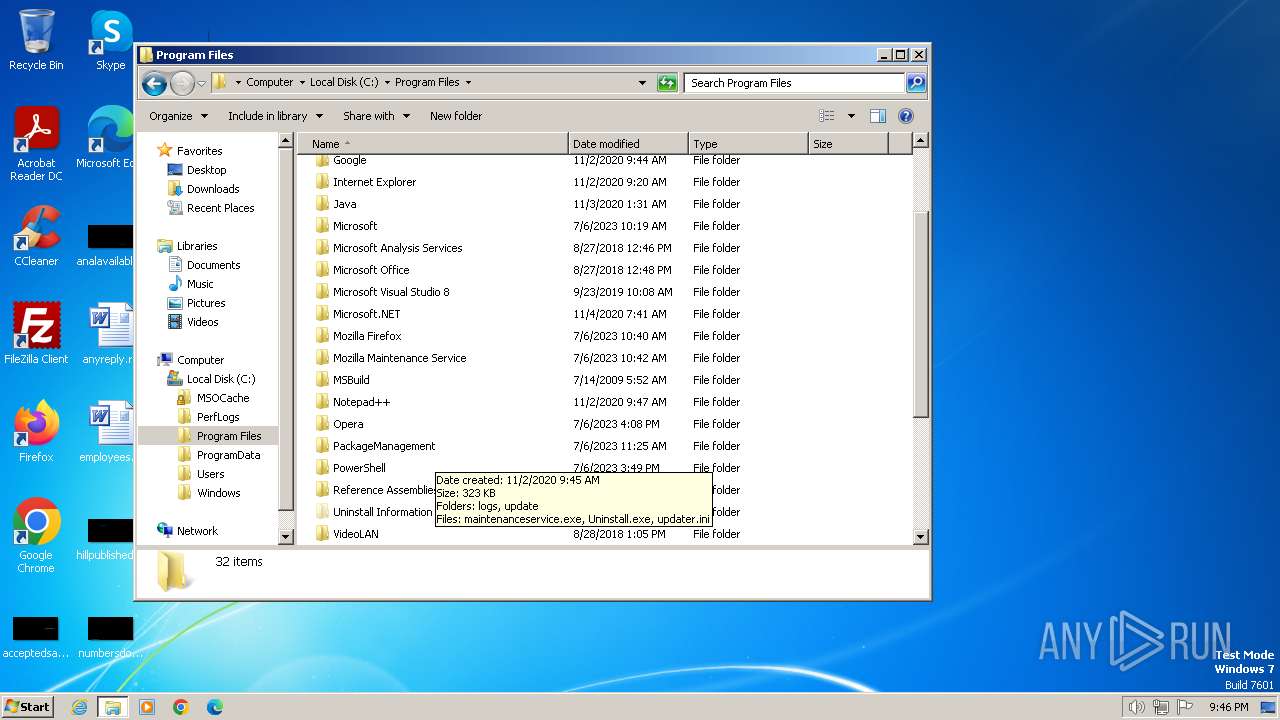This screenshot has height=720, width=1280.
Task: Change your view icon button
Action: point(827,116)
